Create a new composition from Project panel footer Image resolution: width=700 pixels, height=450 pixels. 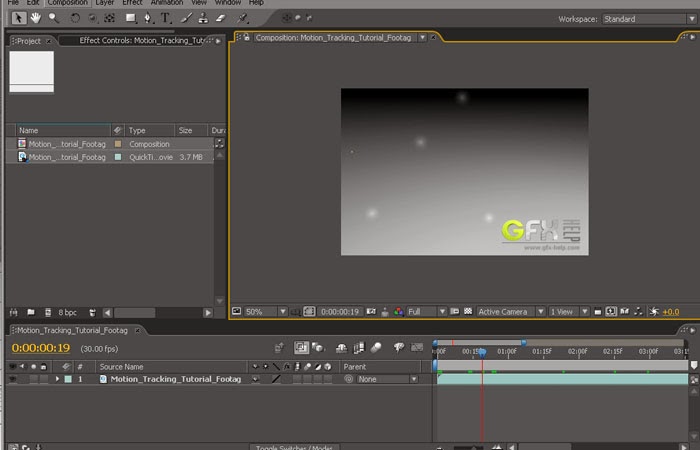[x=48, y=312]
